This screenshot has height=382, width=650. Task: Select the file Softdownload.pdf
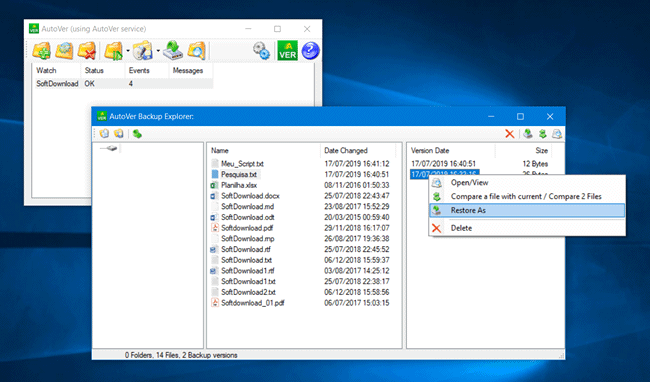pos(247,228)
